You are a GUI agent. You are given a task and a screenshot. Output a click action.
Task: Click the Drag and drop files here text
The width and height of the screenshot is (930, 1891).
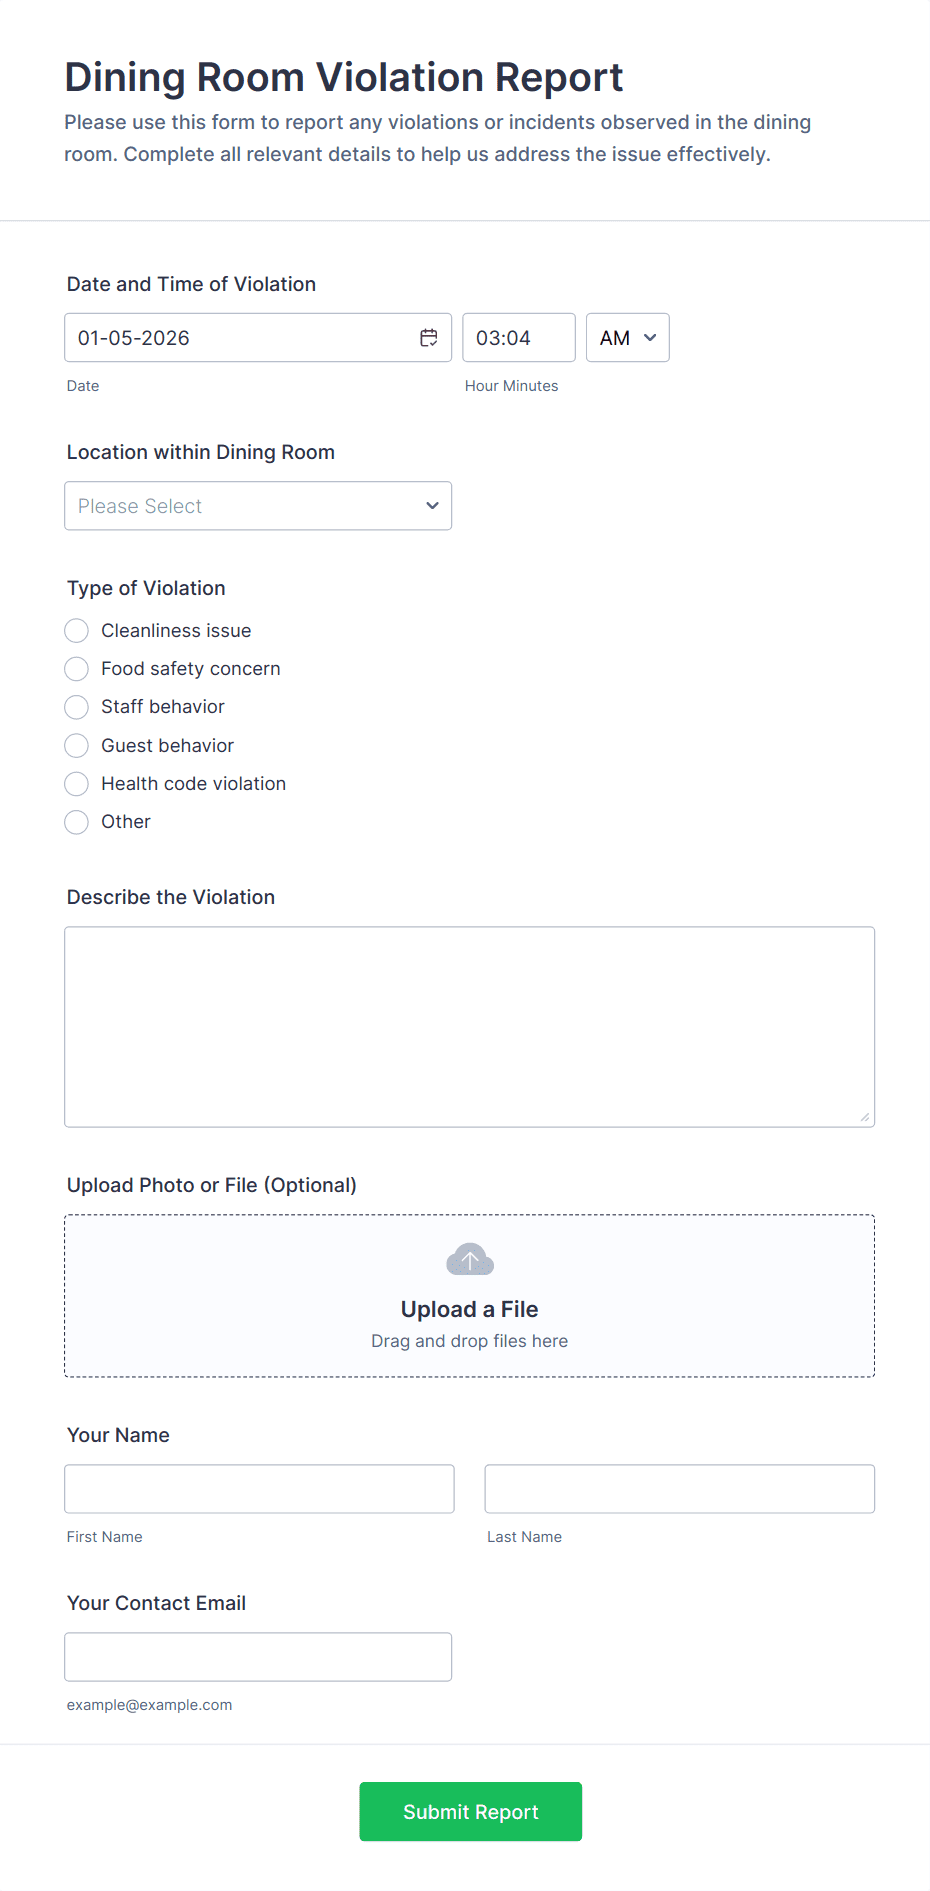(x=469, y=1341)
